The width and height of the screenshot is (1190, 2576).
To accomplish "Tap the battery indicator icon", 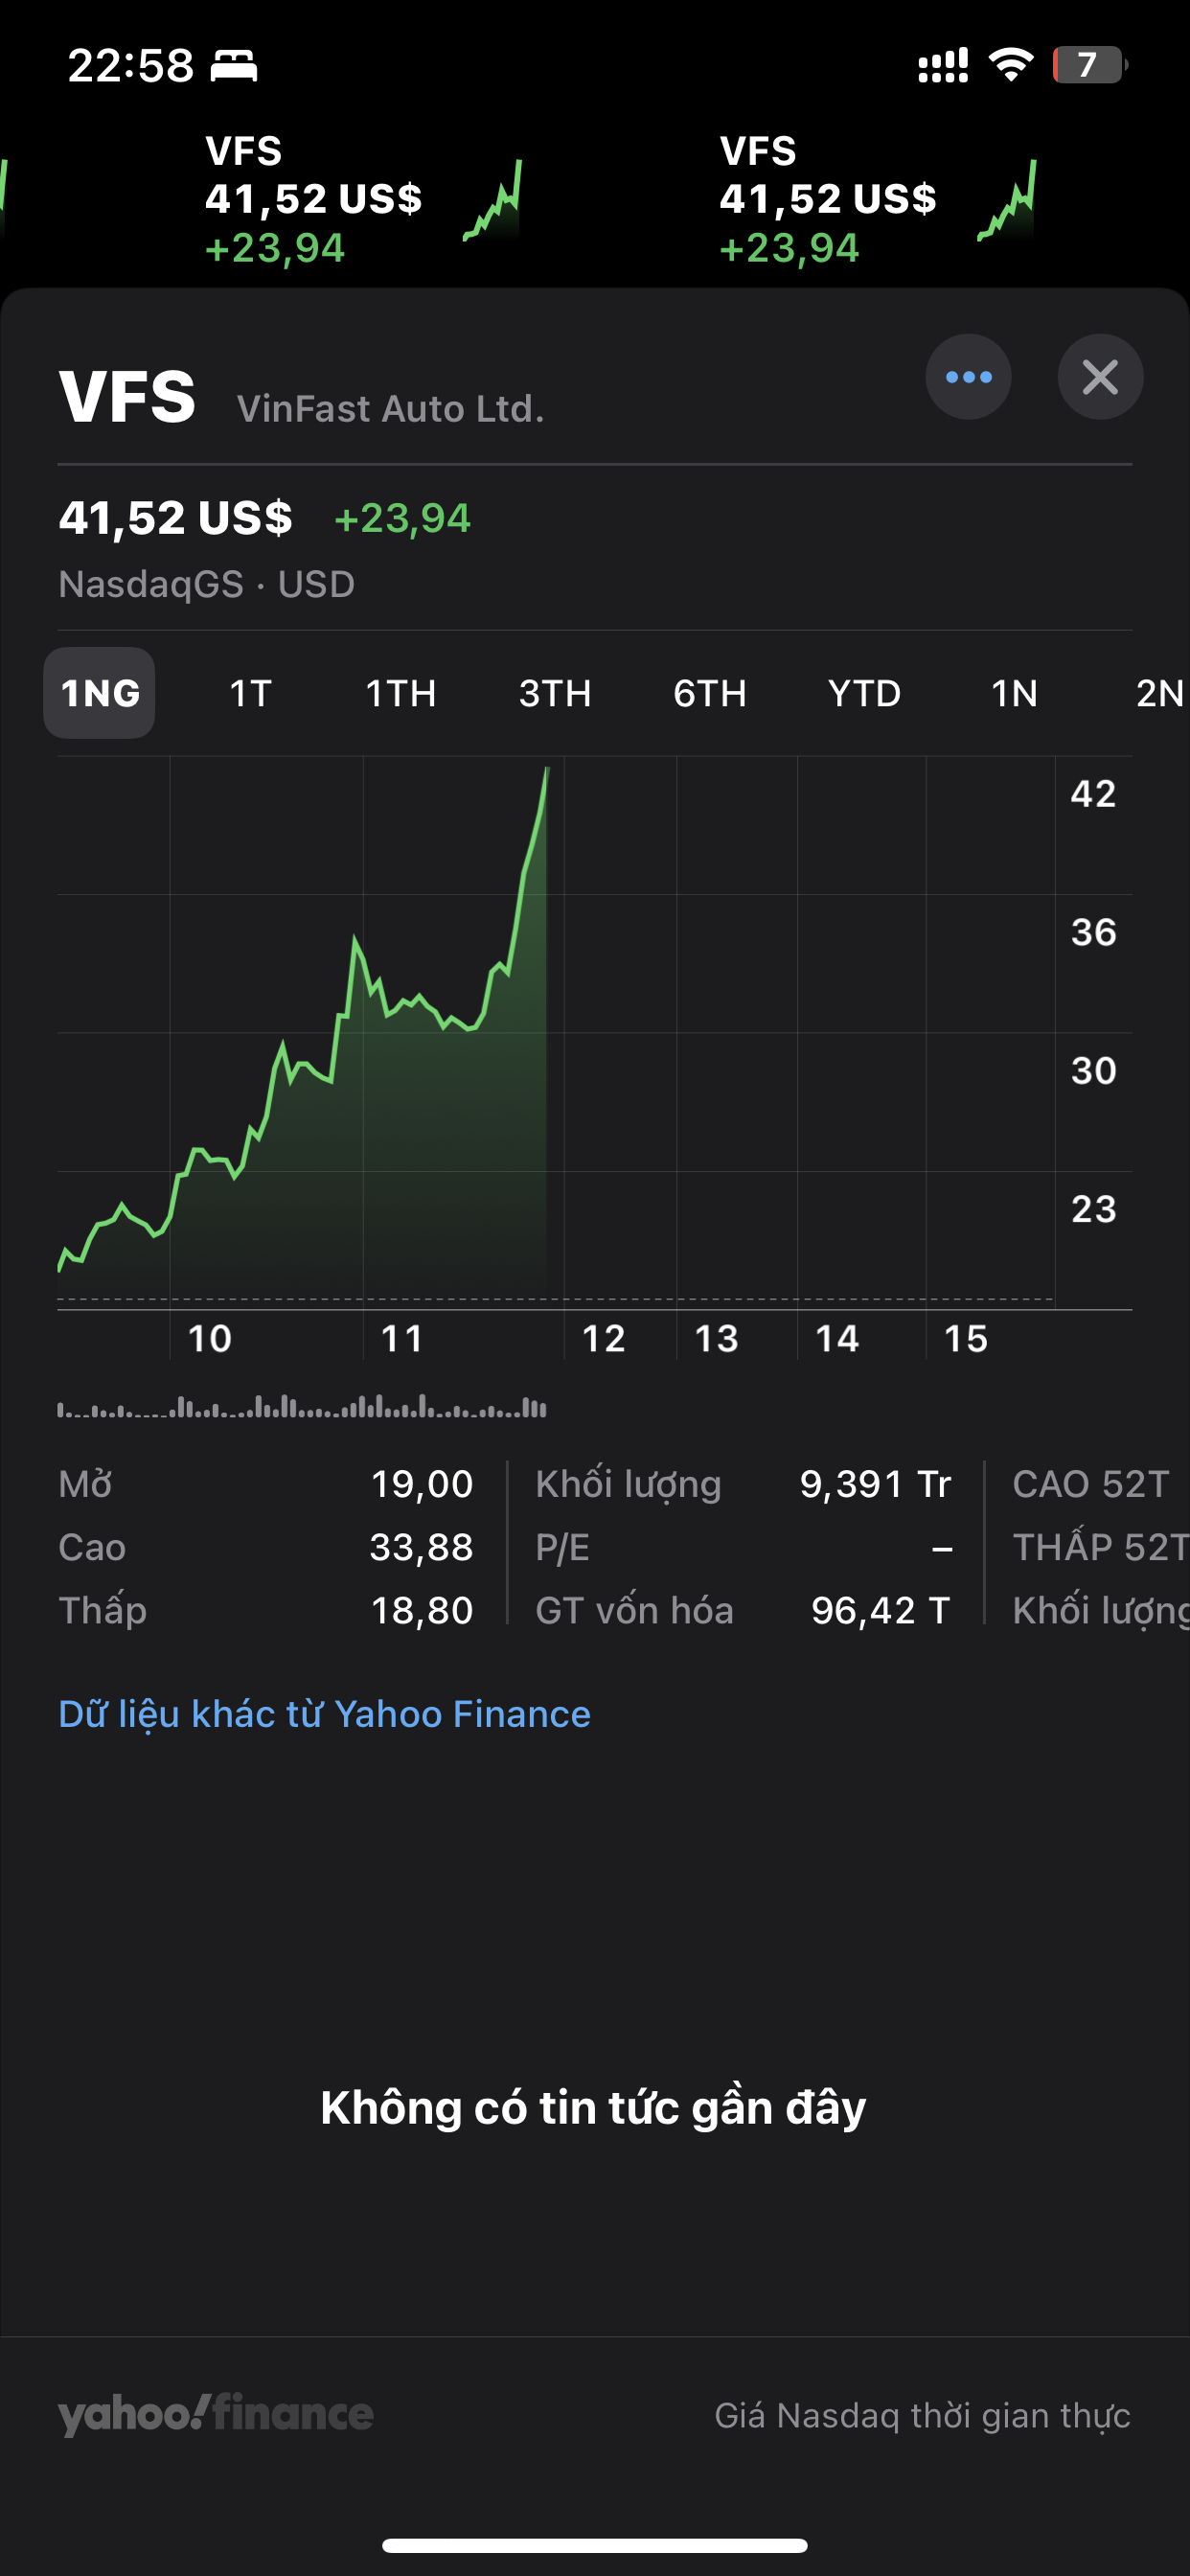I will click(1089, 65).
